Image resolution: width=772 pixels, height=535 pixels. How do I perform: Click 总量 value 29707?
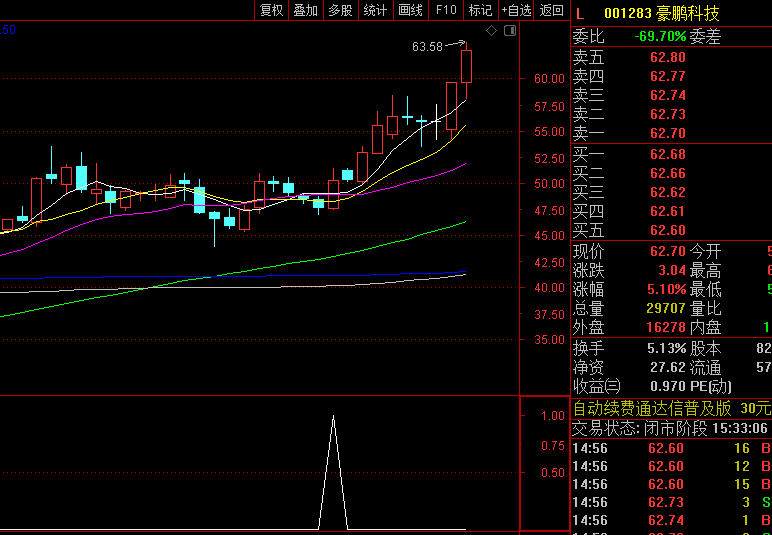[666, 309]
